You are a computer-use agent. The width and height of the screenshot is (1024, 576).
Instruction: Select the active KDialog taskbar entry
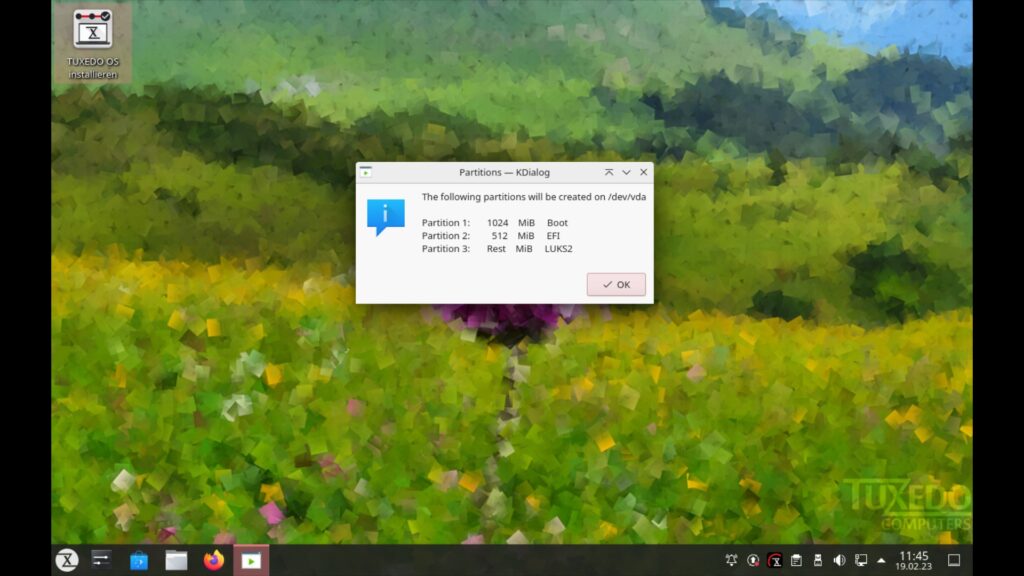[x=251, y=560]
